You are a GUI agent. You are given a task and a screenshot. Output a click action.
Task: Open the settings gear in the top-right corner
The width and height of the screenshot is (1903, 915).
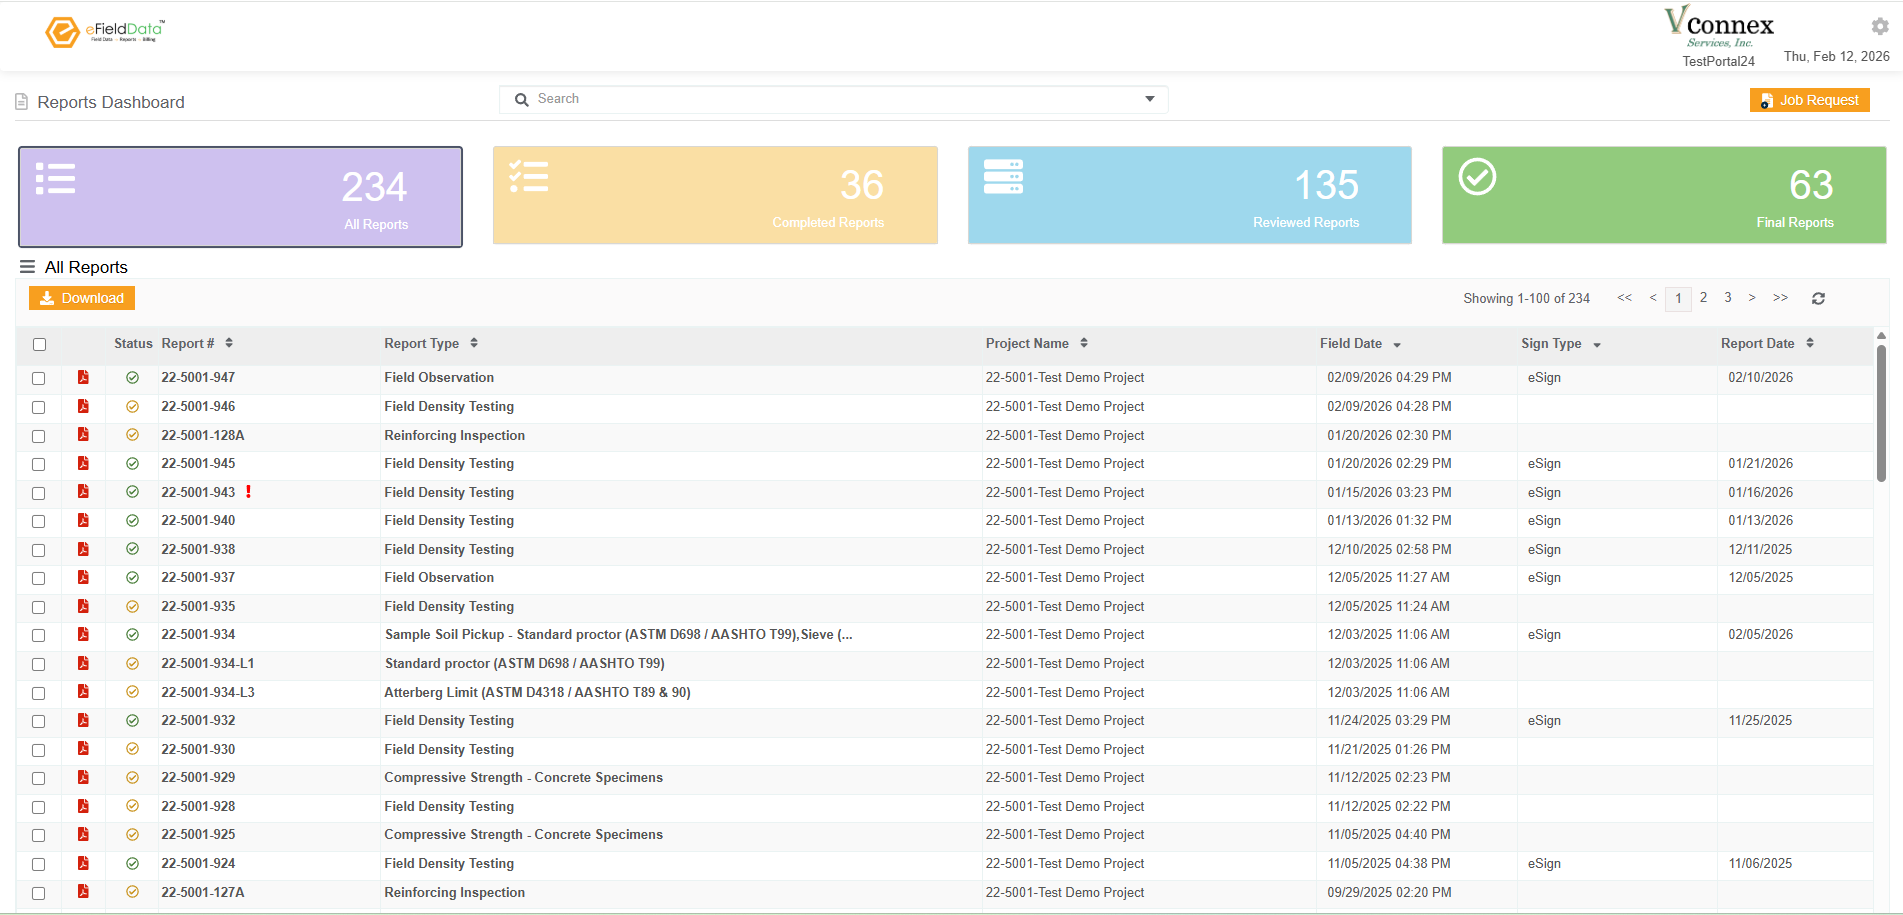click(1879, 26)
